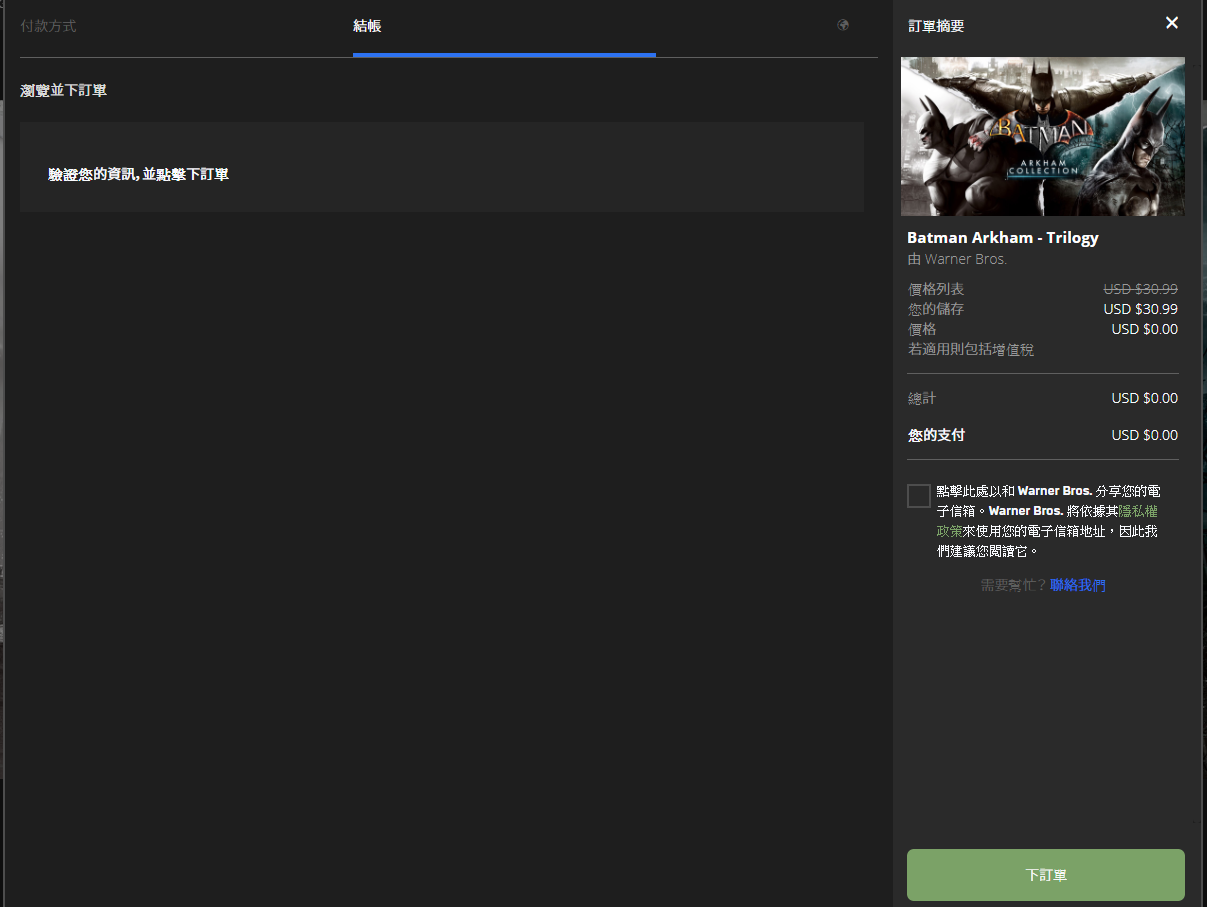This screenshot has height=907, width=1207.
Task: Switch to the 付款方式 tab
Action: click(48, 26)
